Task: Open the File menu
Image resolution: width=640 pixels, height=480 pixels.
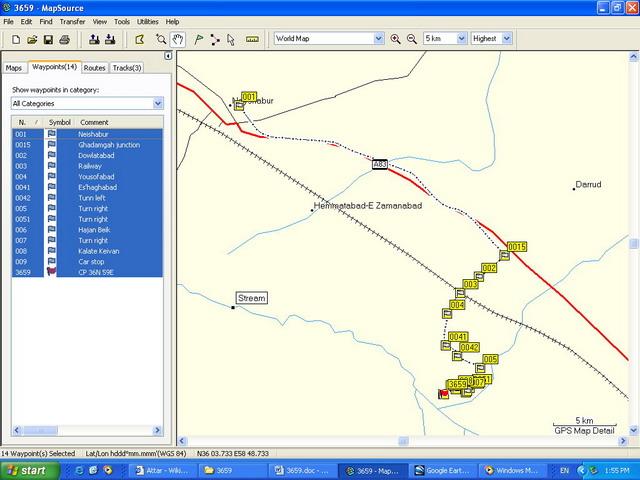Action: coord(8,22)
